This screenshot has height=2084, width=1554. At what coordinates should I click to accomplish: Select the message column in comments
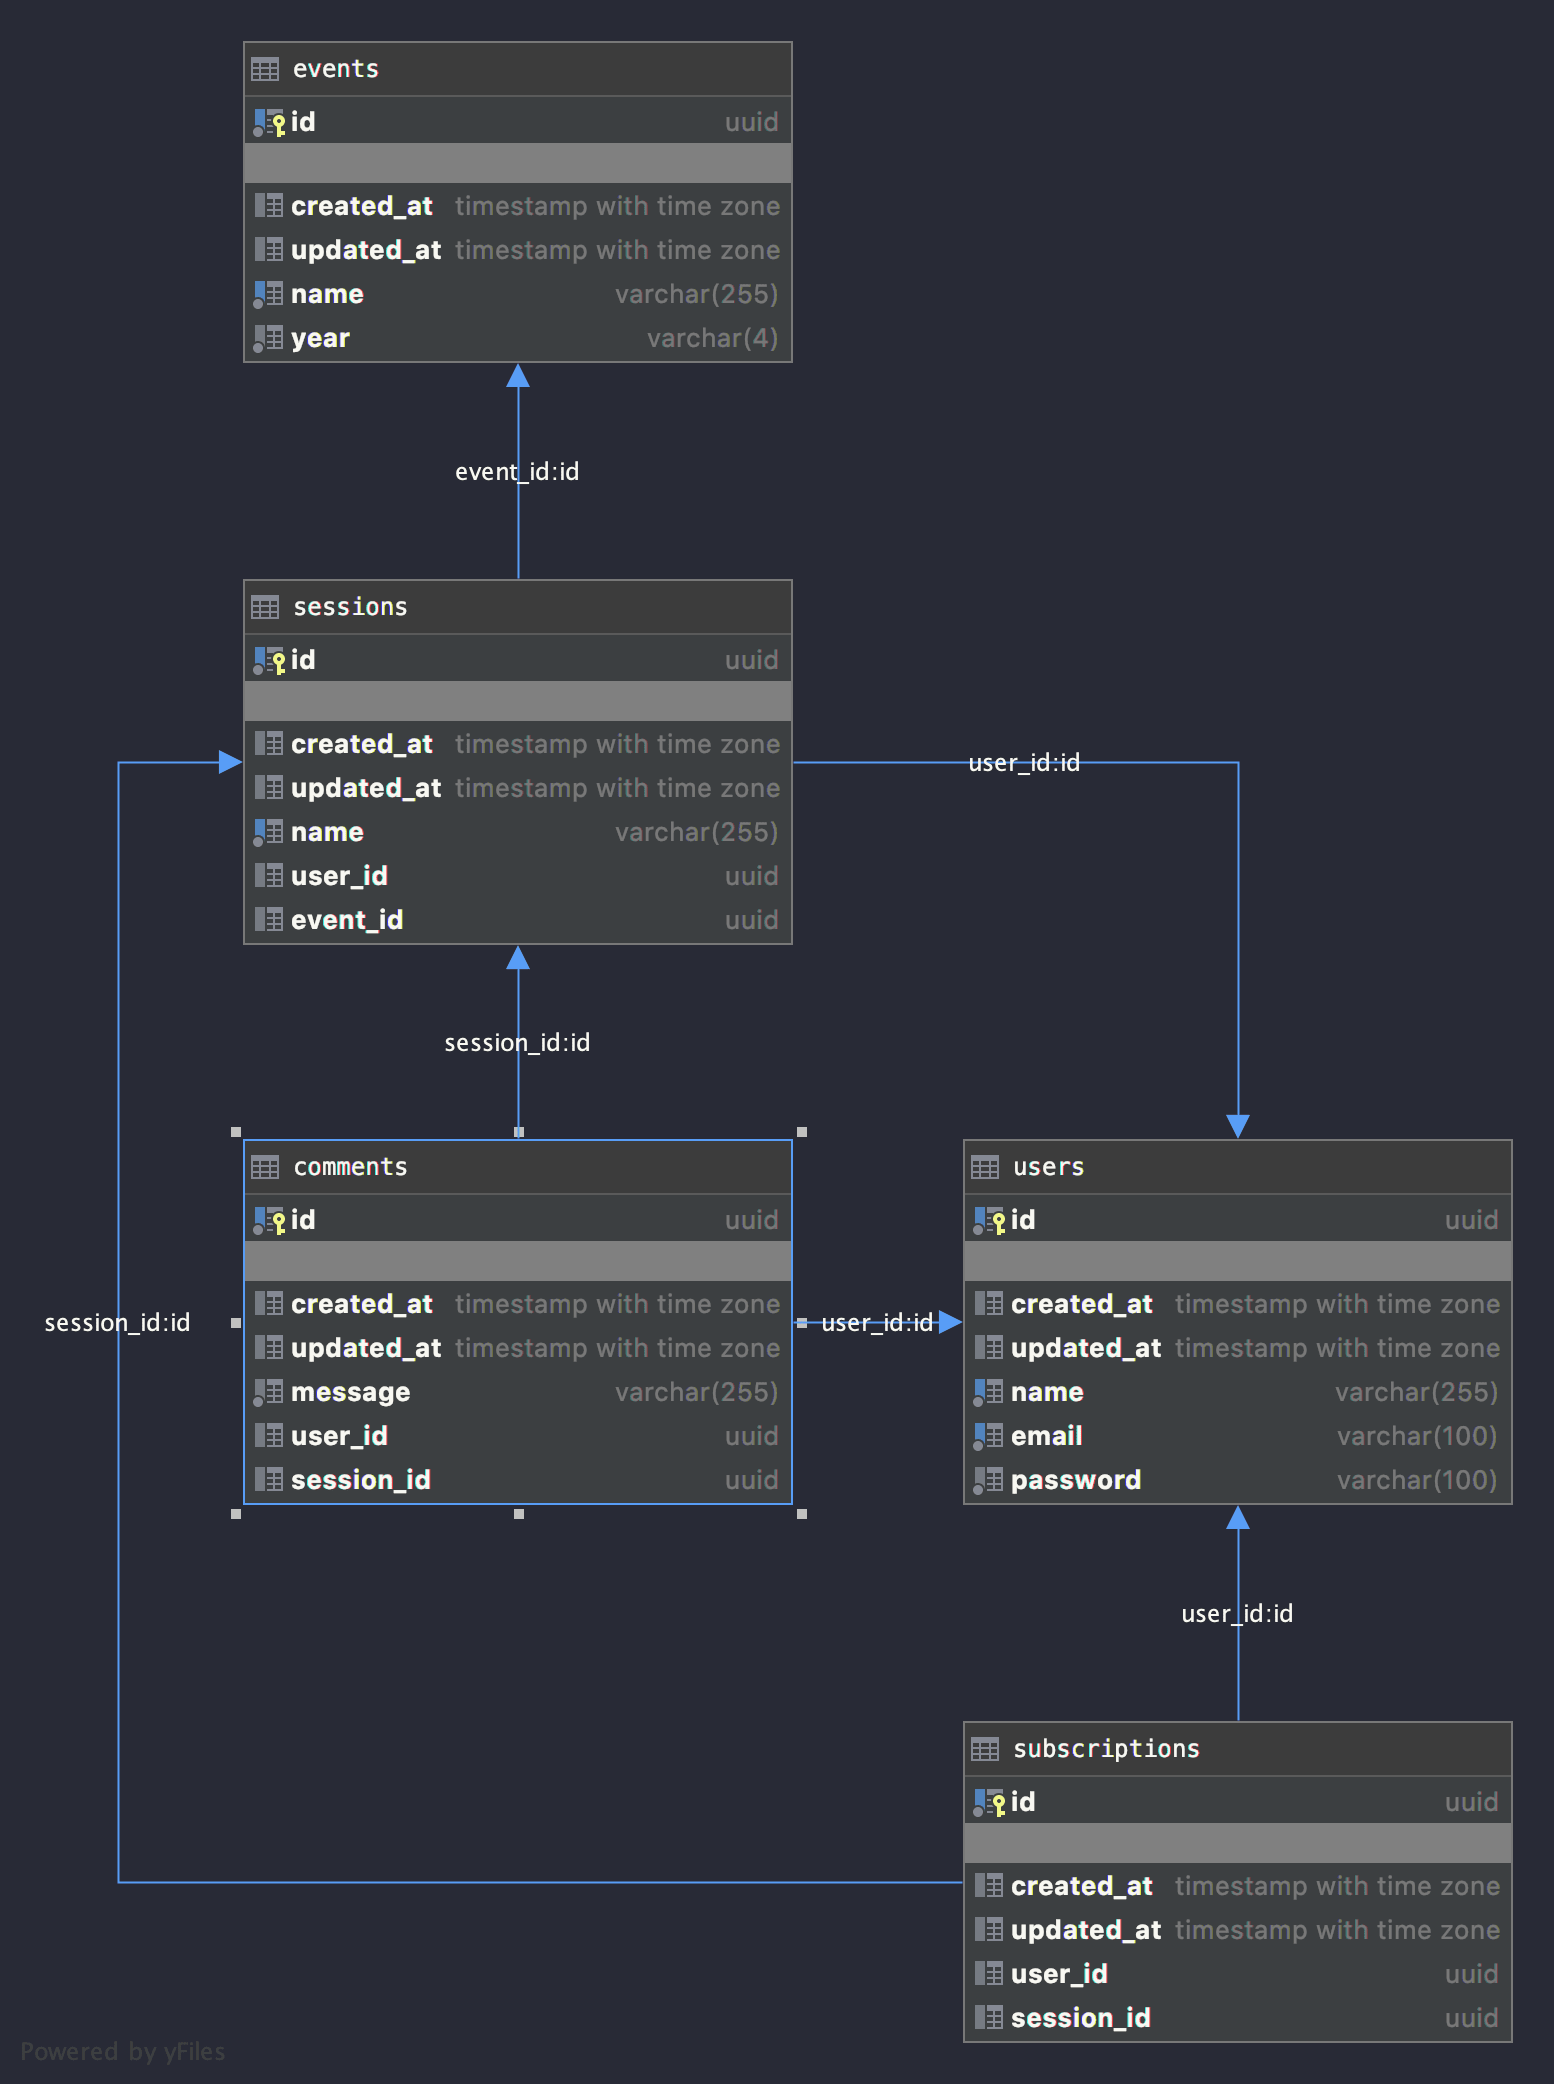(518, 1392)
